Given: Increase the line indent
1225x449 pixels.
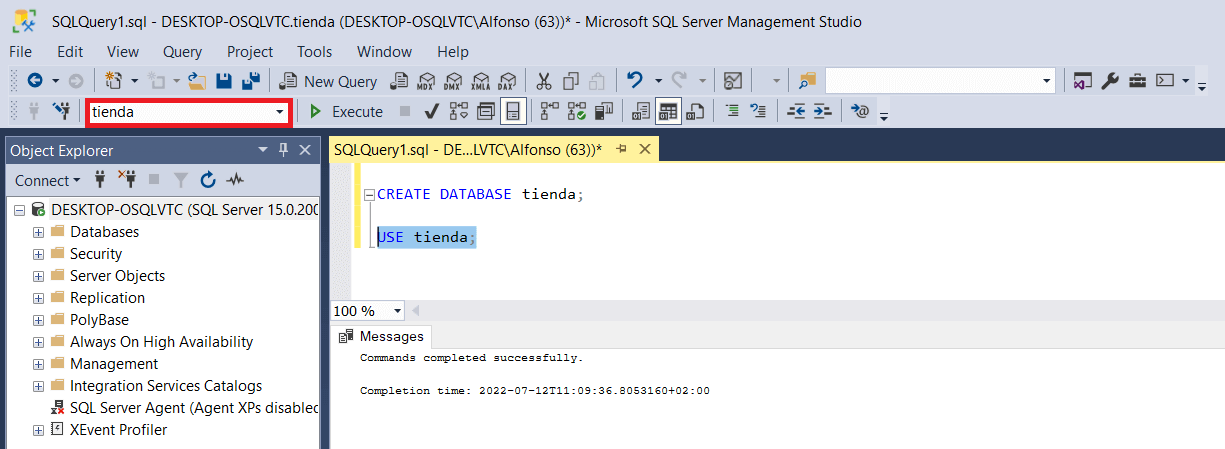Looking at the screenshot, I should point(822,111).
